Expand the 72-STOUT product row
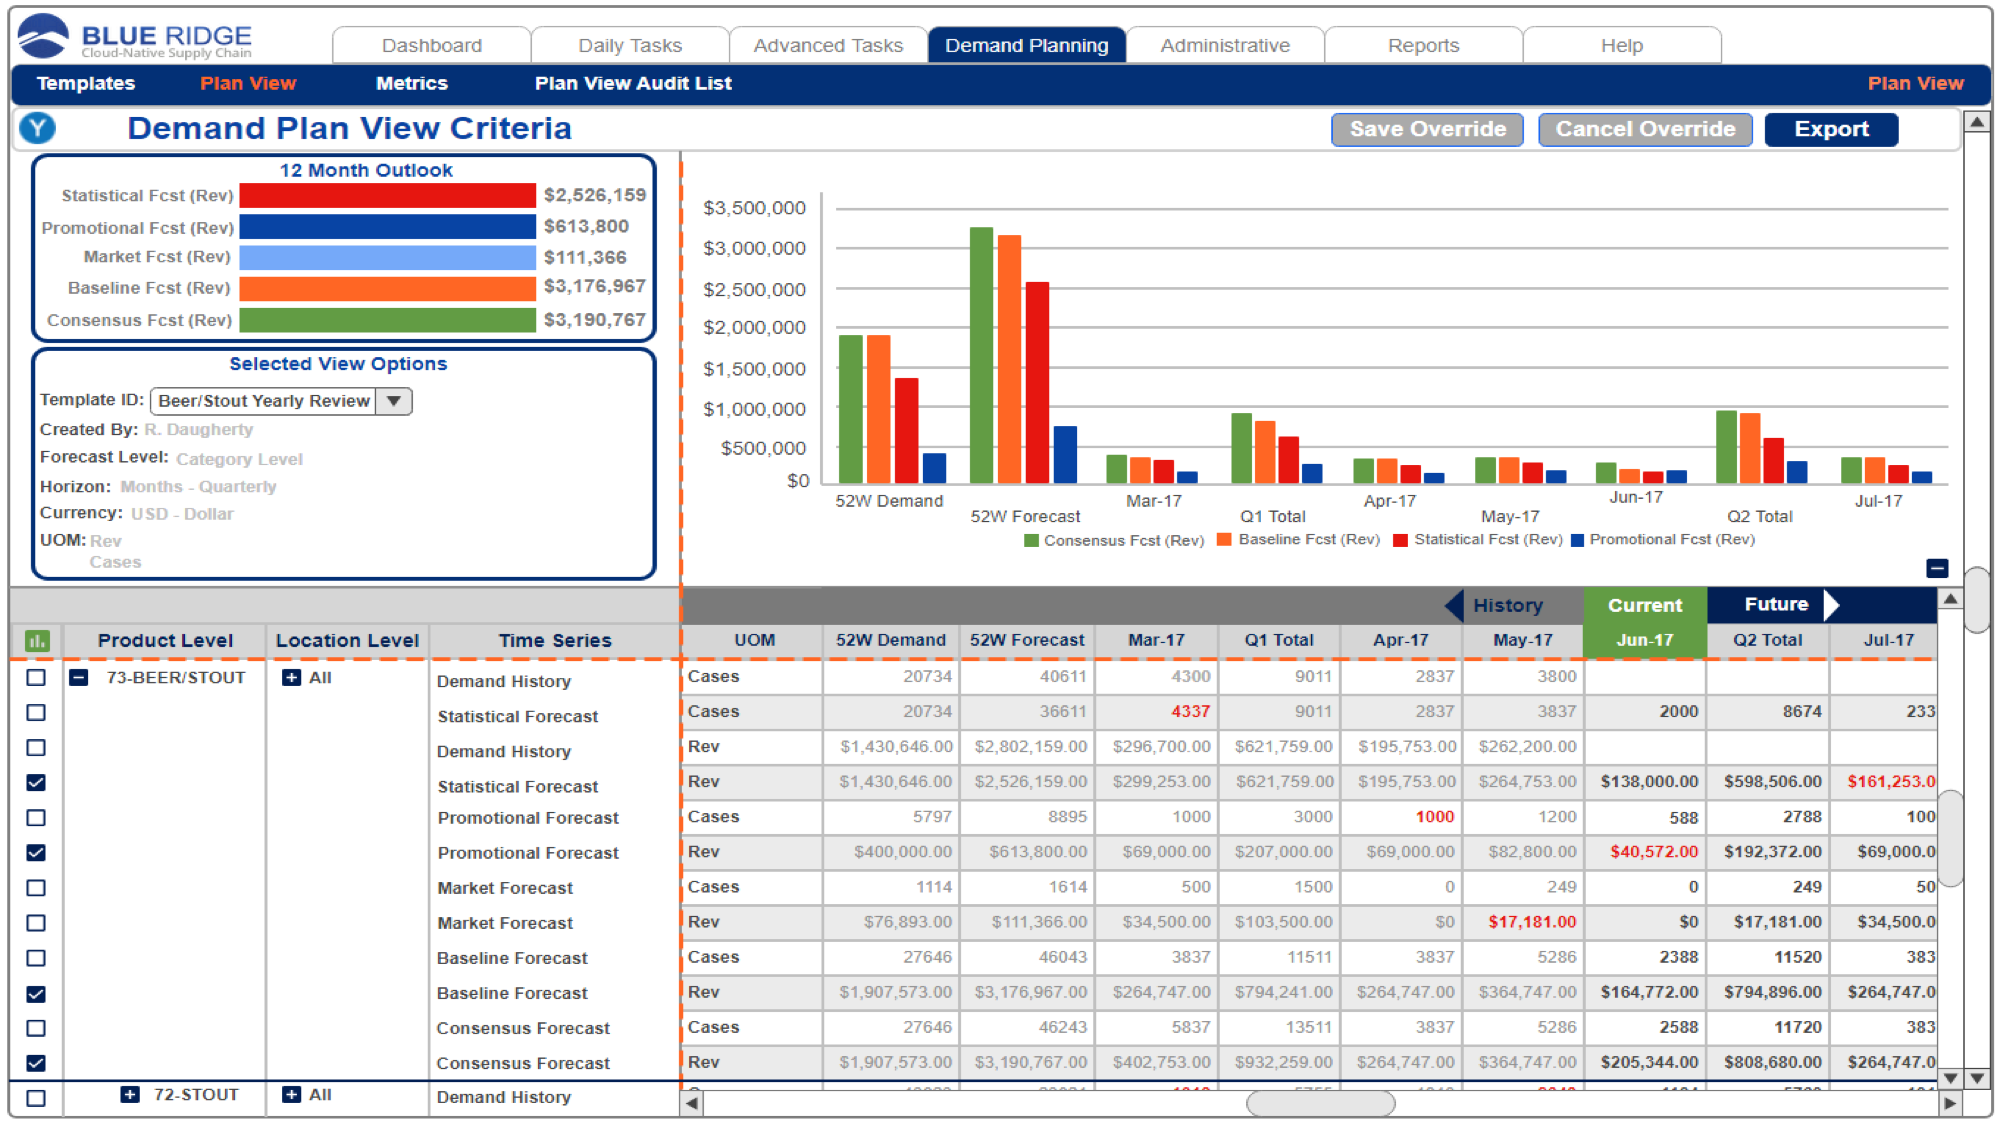This screenshot has width=2000, height=1125. tap(130, 1095)
